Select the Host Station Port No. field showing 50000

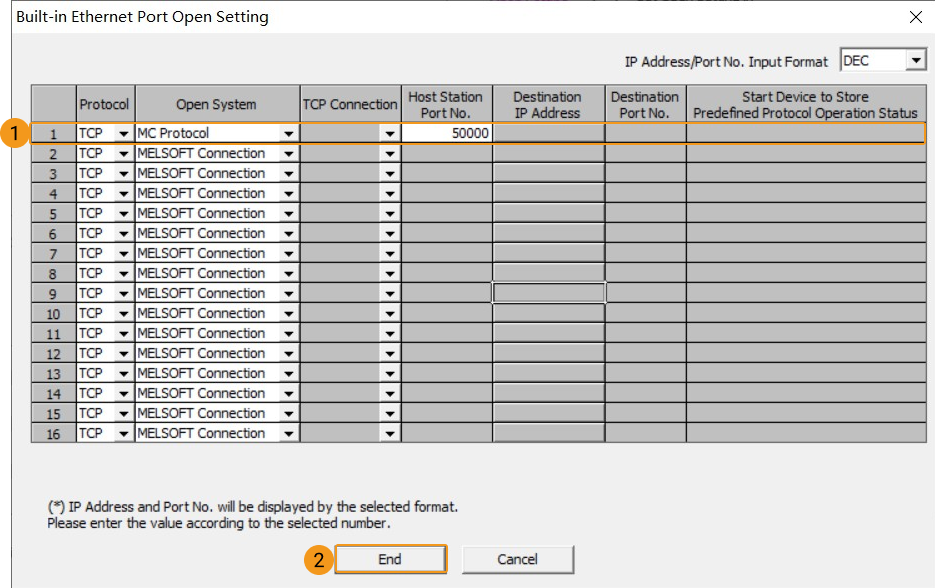pyautogui.click(x=446, y=133)
